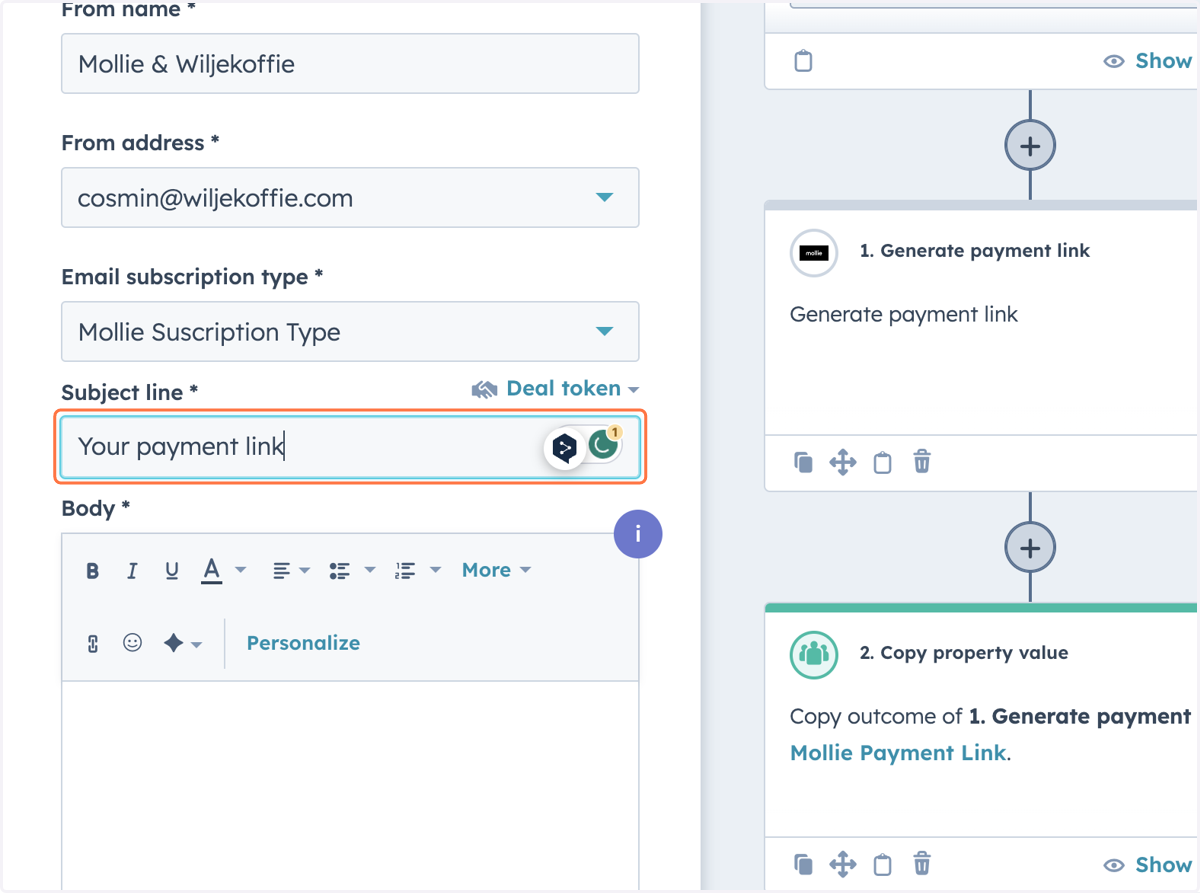This screenshot has height=893, width=1200.
Task: Click the Mollie logo on step 1
Action: pyautogui.click(x=814, y=253)
